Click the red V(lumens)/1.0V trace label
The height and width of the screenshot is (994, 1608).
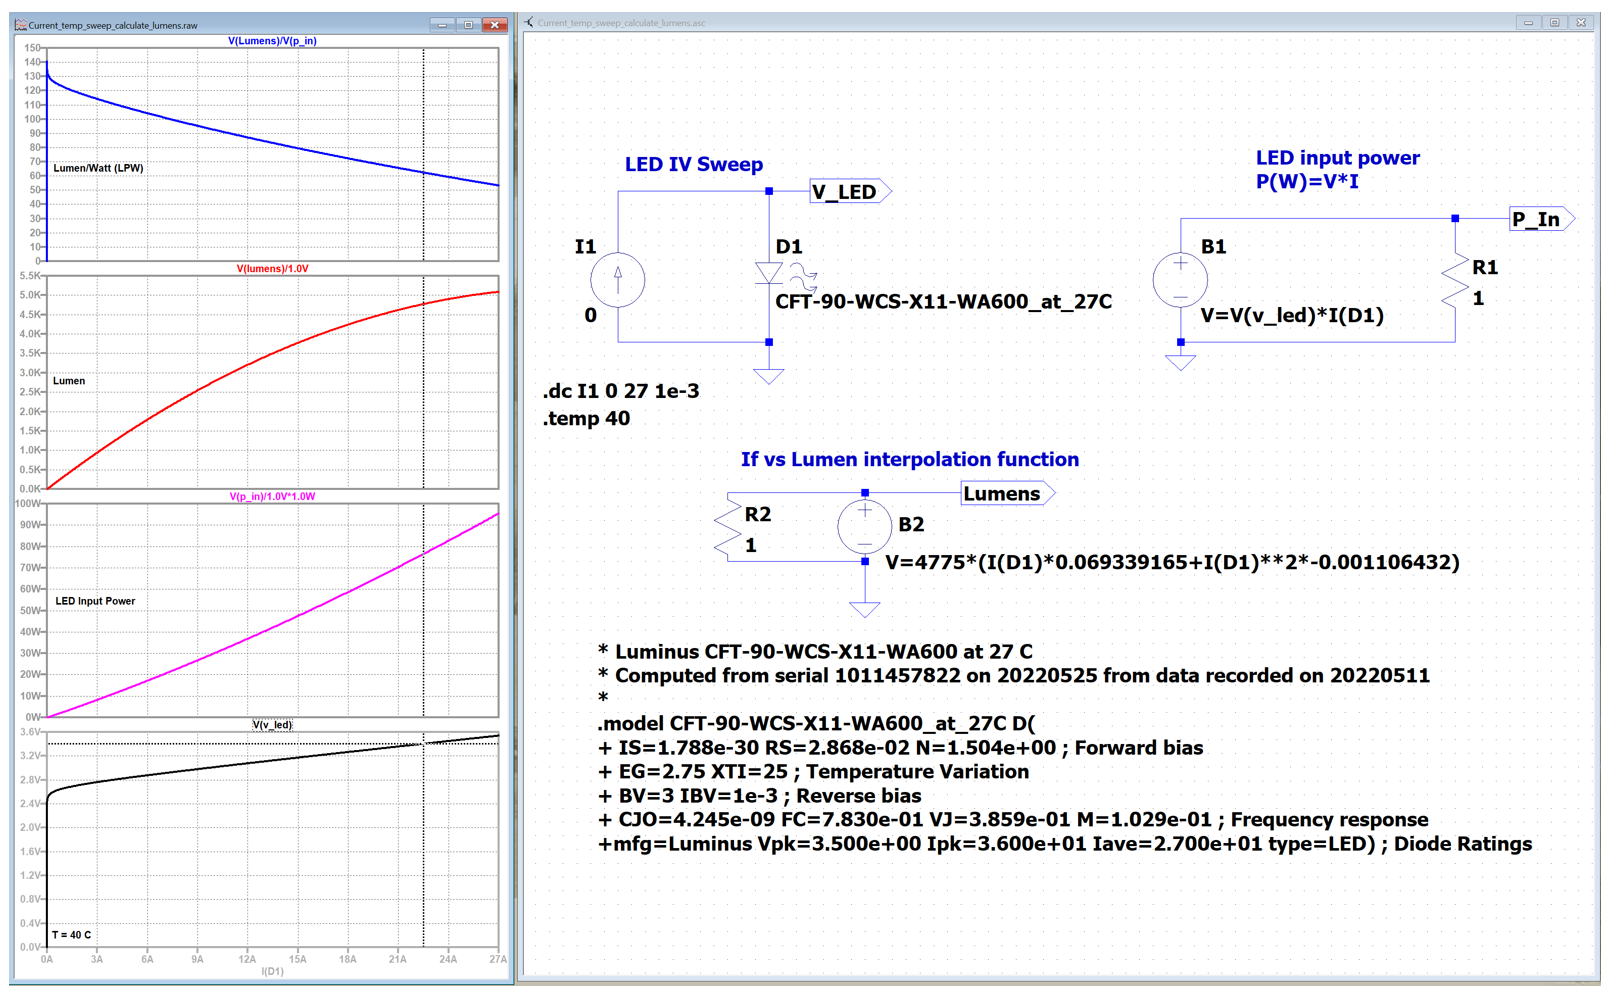(272, 269)
